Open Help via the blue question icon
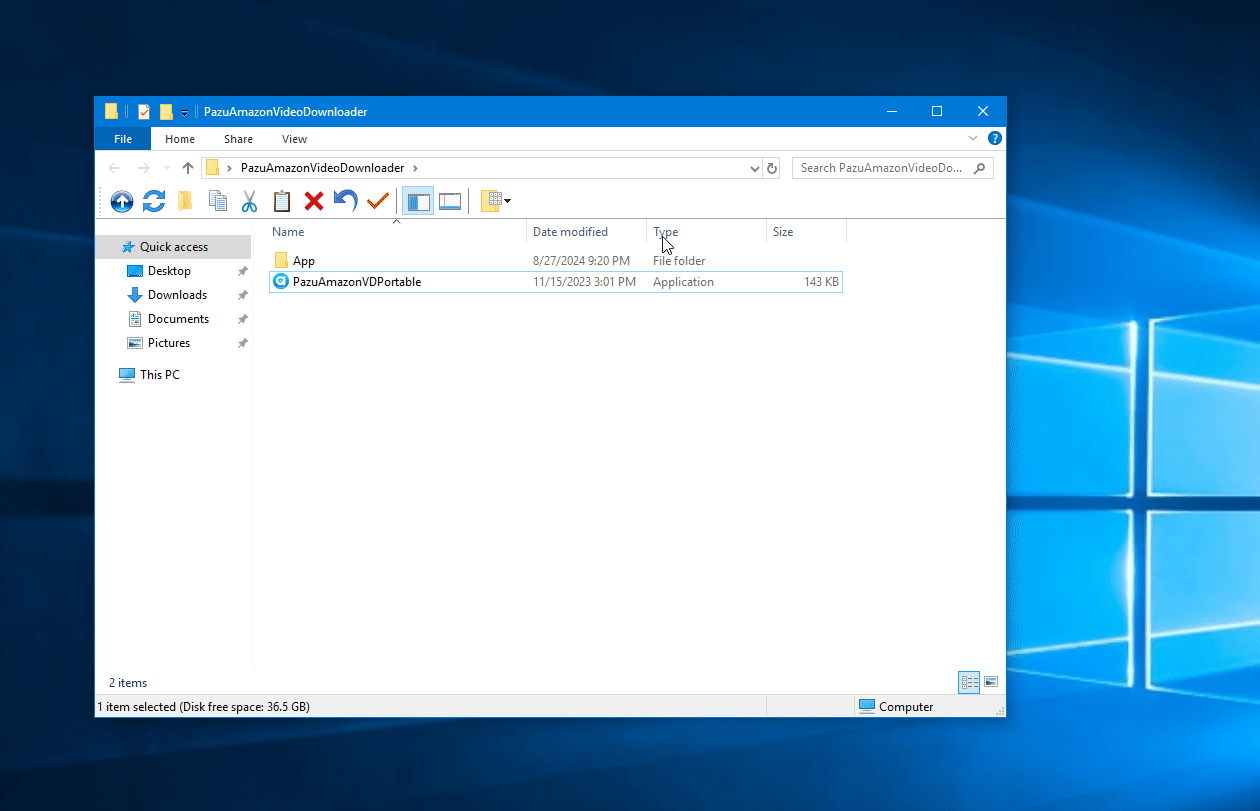Screen dimensions: 1260x811 click(x=995, y=138)
